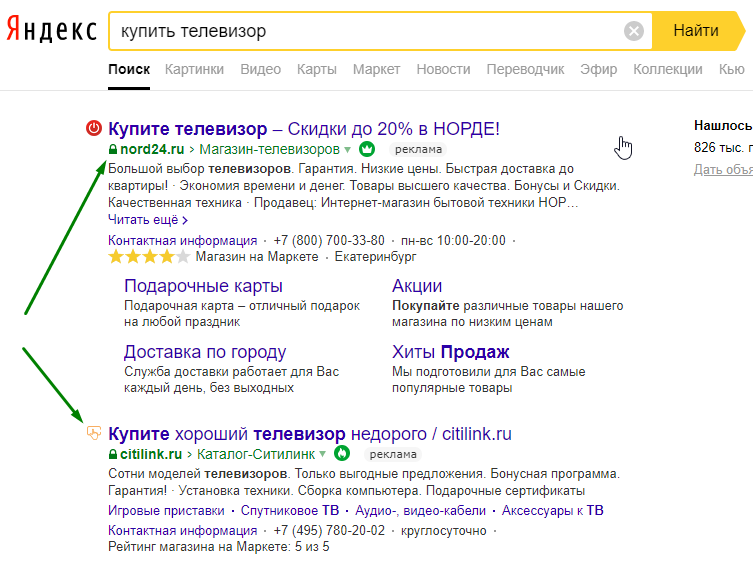Open the Игровые приставки link
The height and width of the screenshot is (571, 753).
[166, 510]
